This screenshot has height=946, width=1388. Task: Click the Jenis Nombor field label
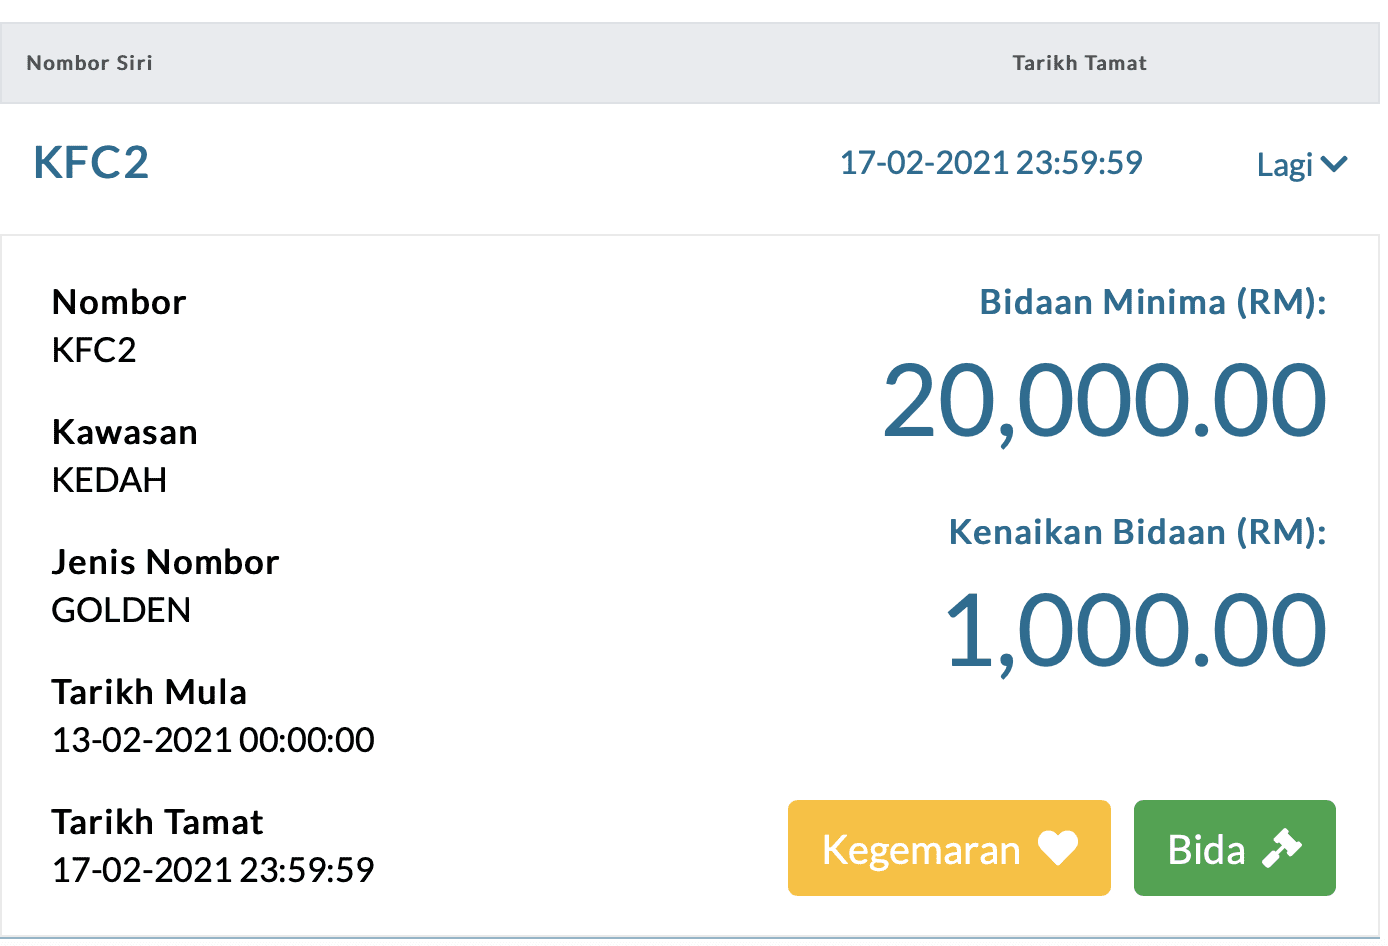[x=165, y=562]
